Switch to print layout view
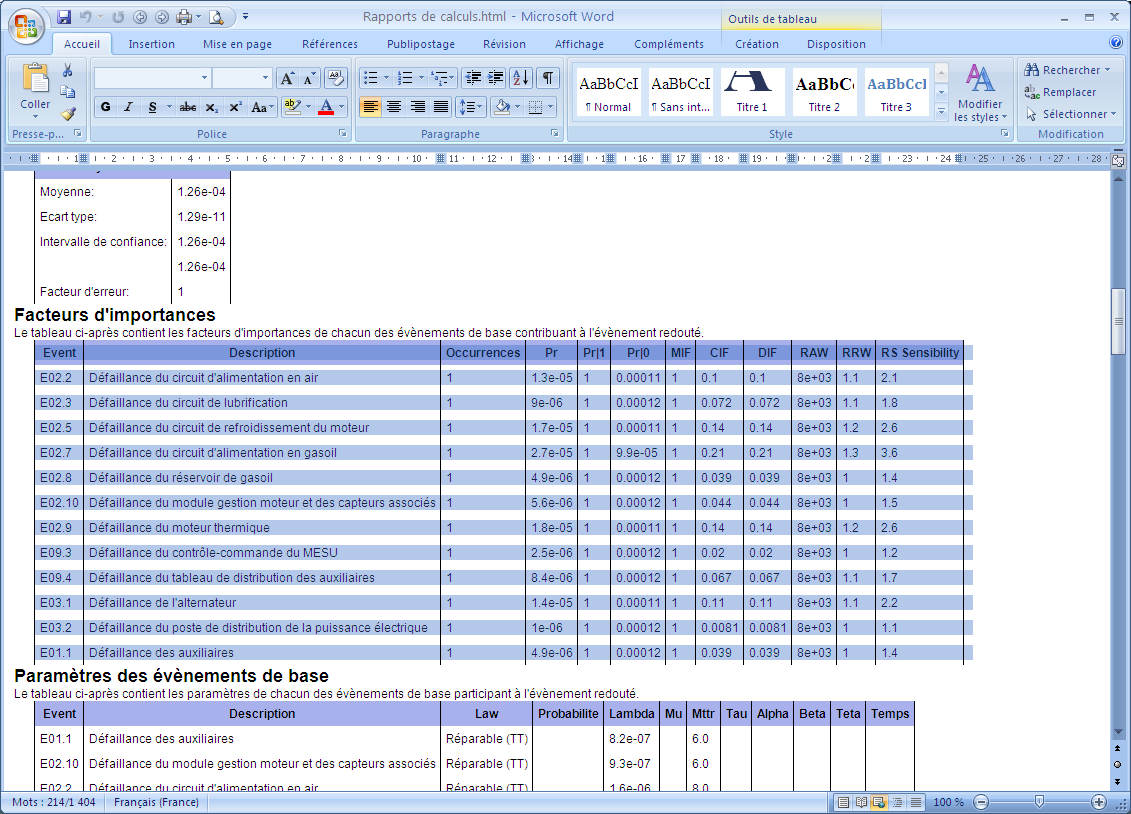Screen dimensions: 1131x814 point(842,802)
